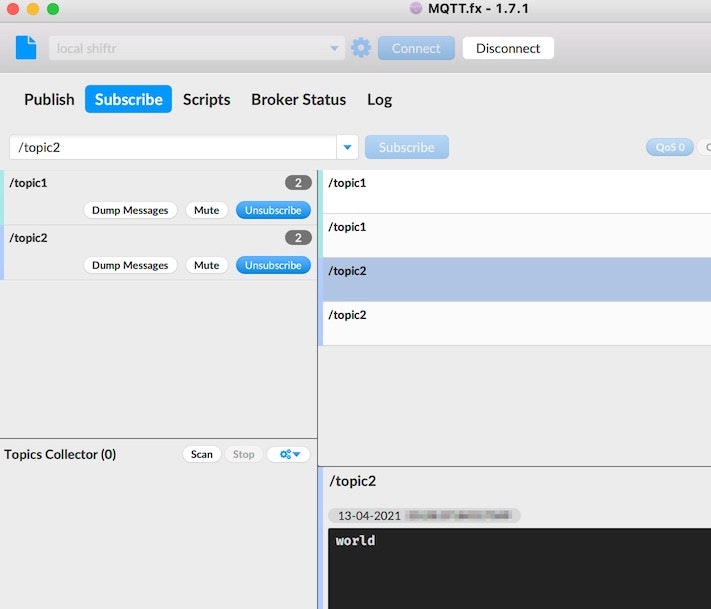The width and height of the screenshot is (711, 609).
Task: Click the Disconnect button
Action: [508, 48]
